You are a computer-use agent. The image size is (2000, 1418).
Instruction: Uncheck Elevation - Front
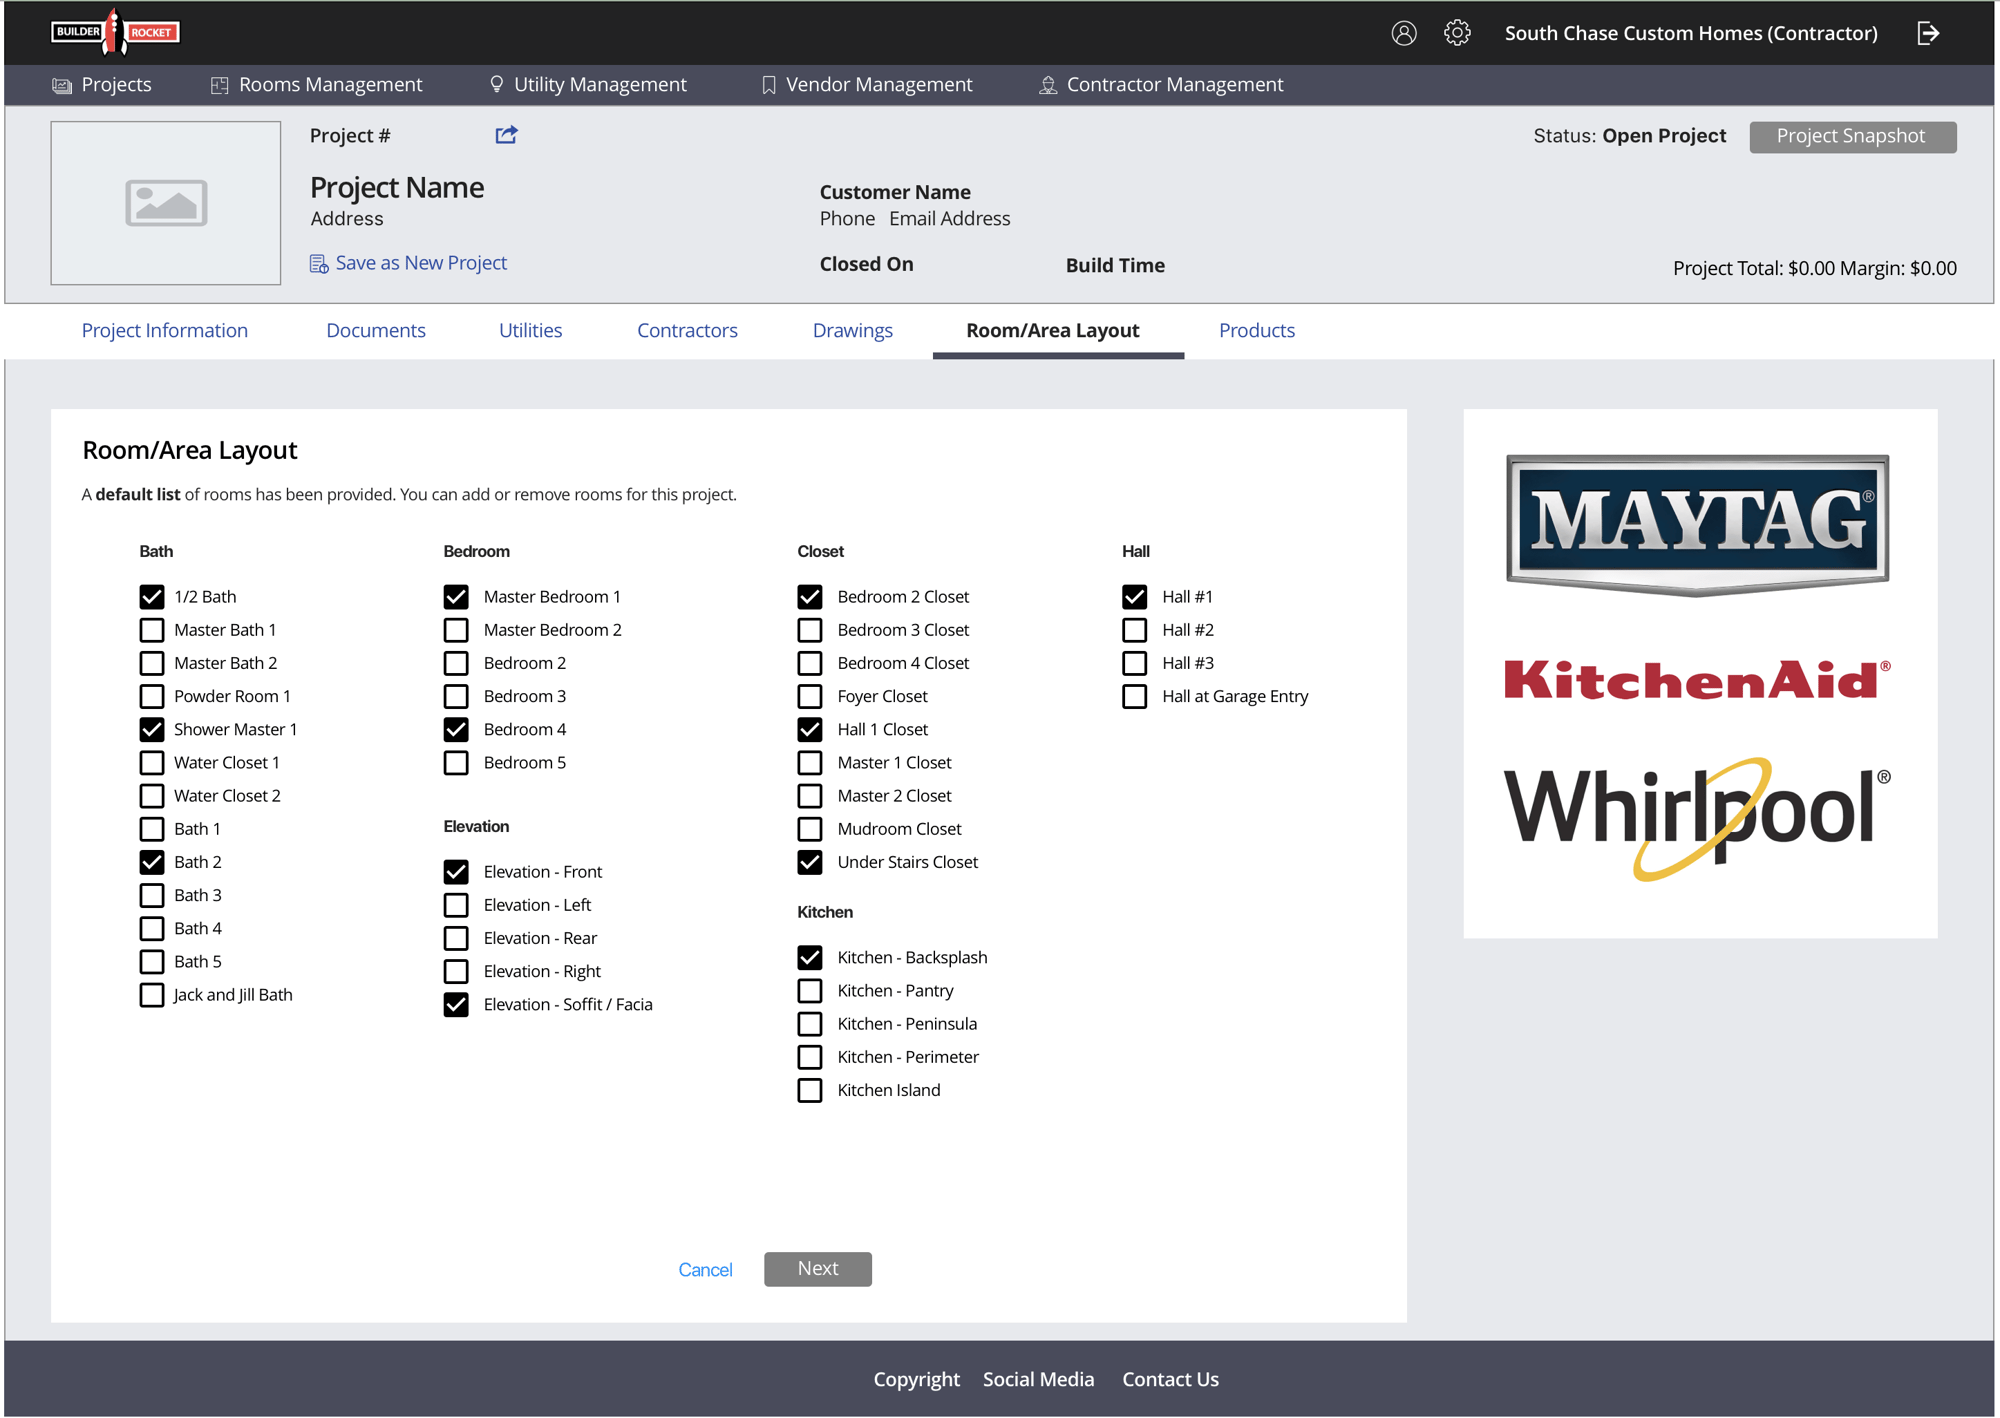click(456, 871)
